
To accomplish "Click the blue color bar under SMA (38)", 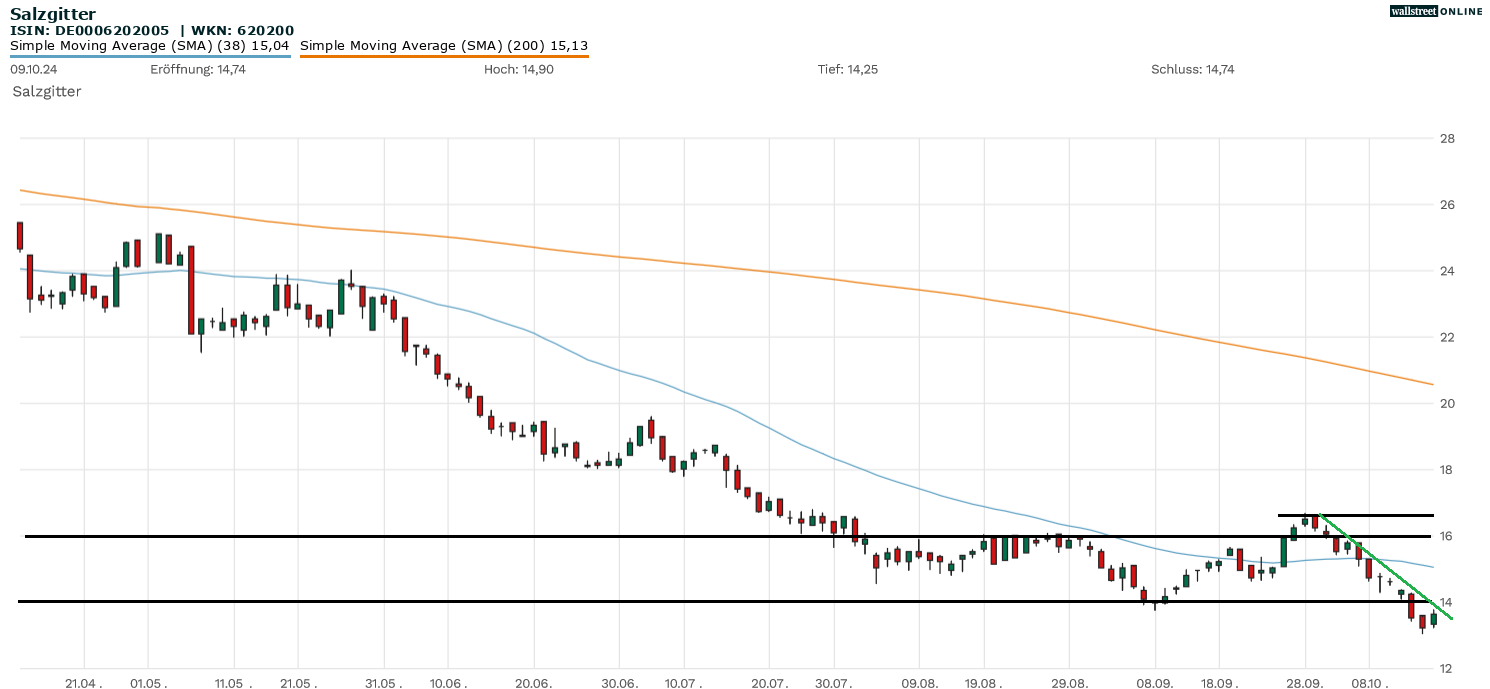I will point(150,56).
